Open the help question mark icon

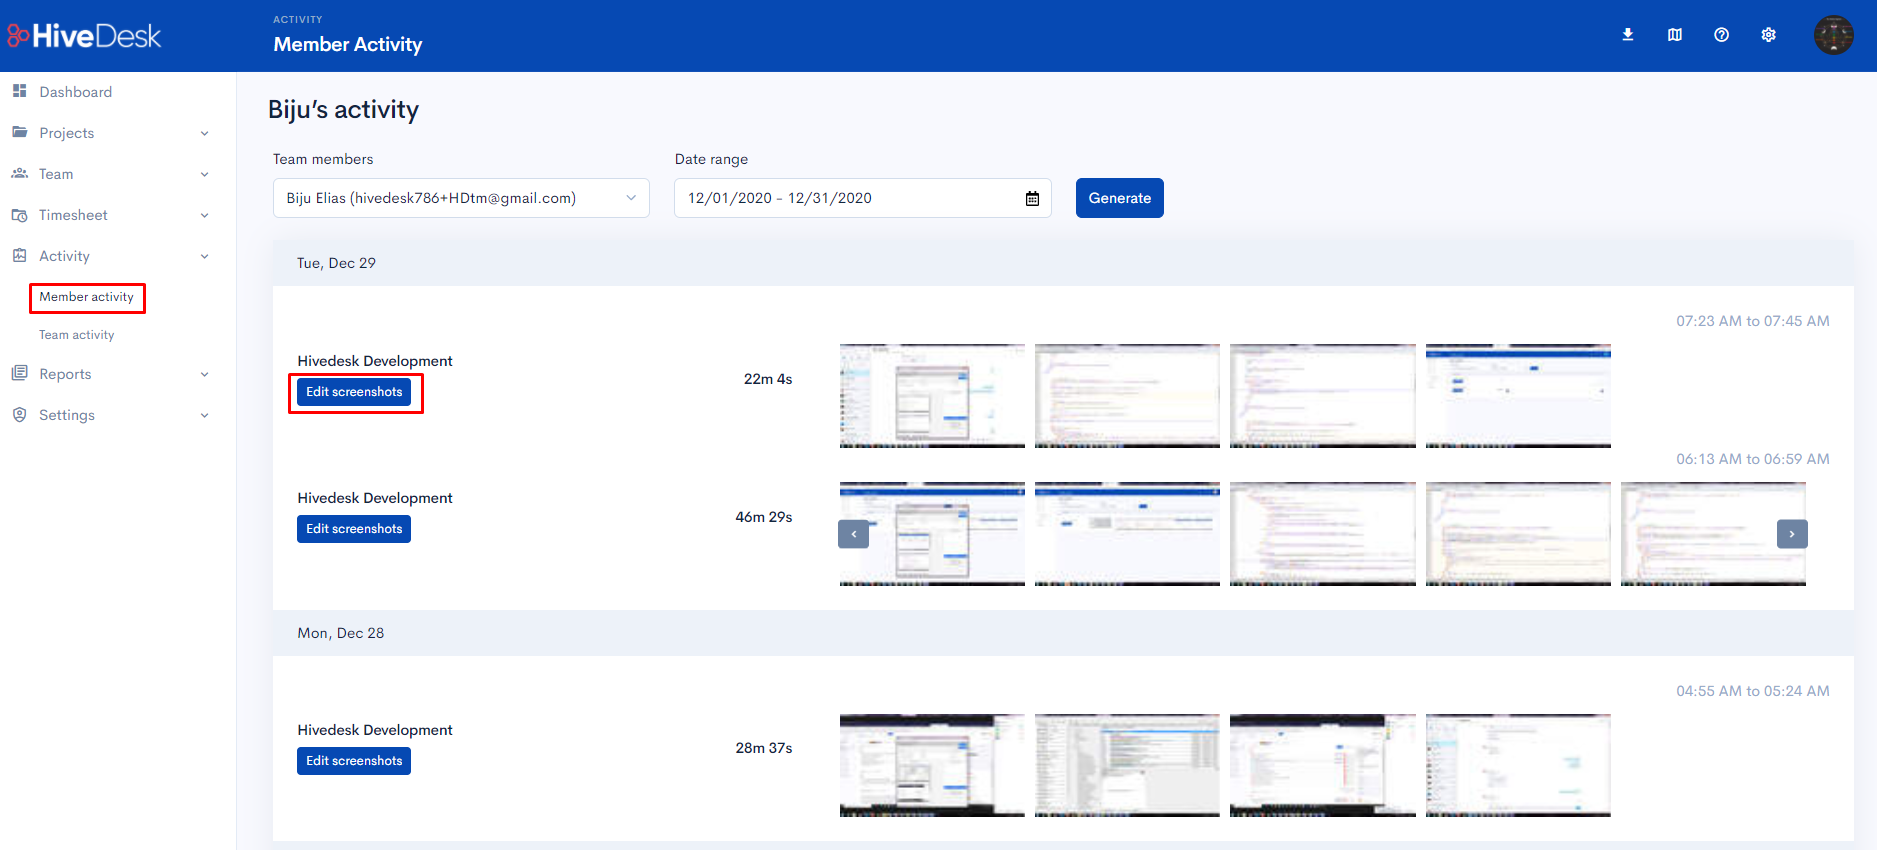point(1721,35)
